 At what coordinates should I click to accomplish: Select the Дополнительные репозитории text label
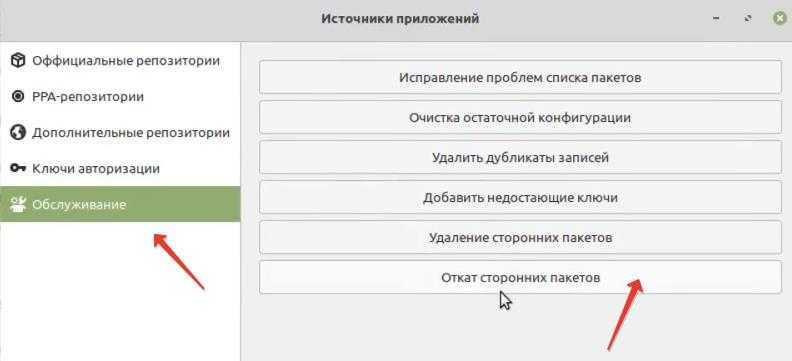[x=131, y=133]
